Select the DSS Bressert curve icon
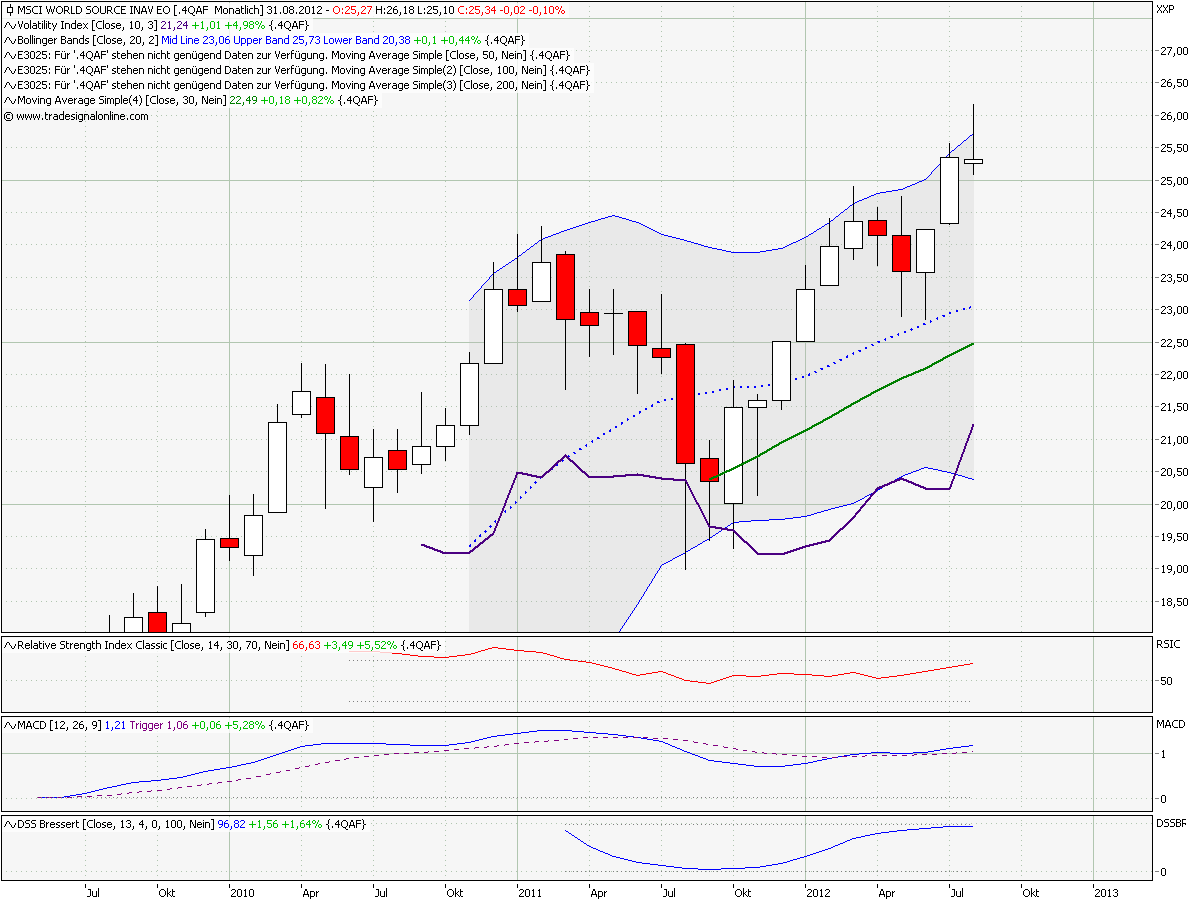The image size is (1200, 900). click(x=10, y=824)
